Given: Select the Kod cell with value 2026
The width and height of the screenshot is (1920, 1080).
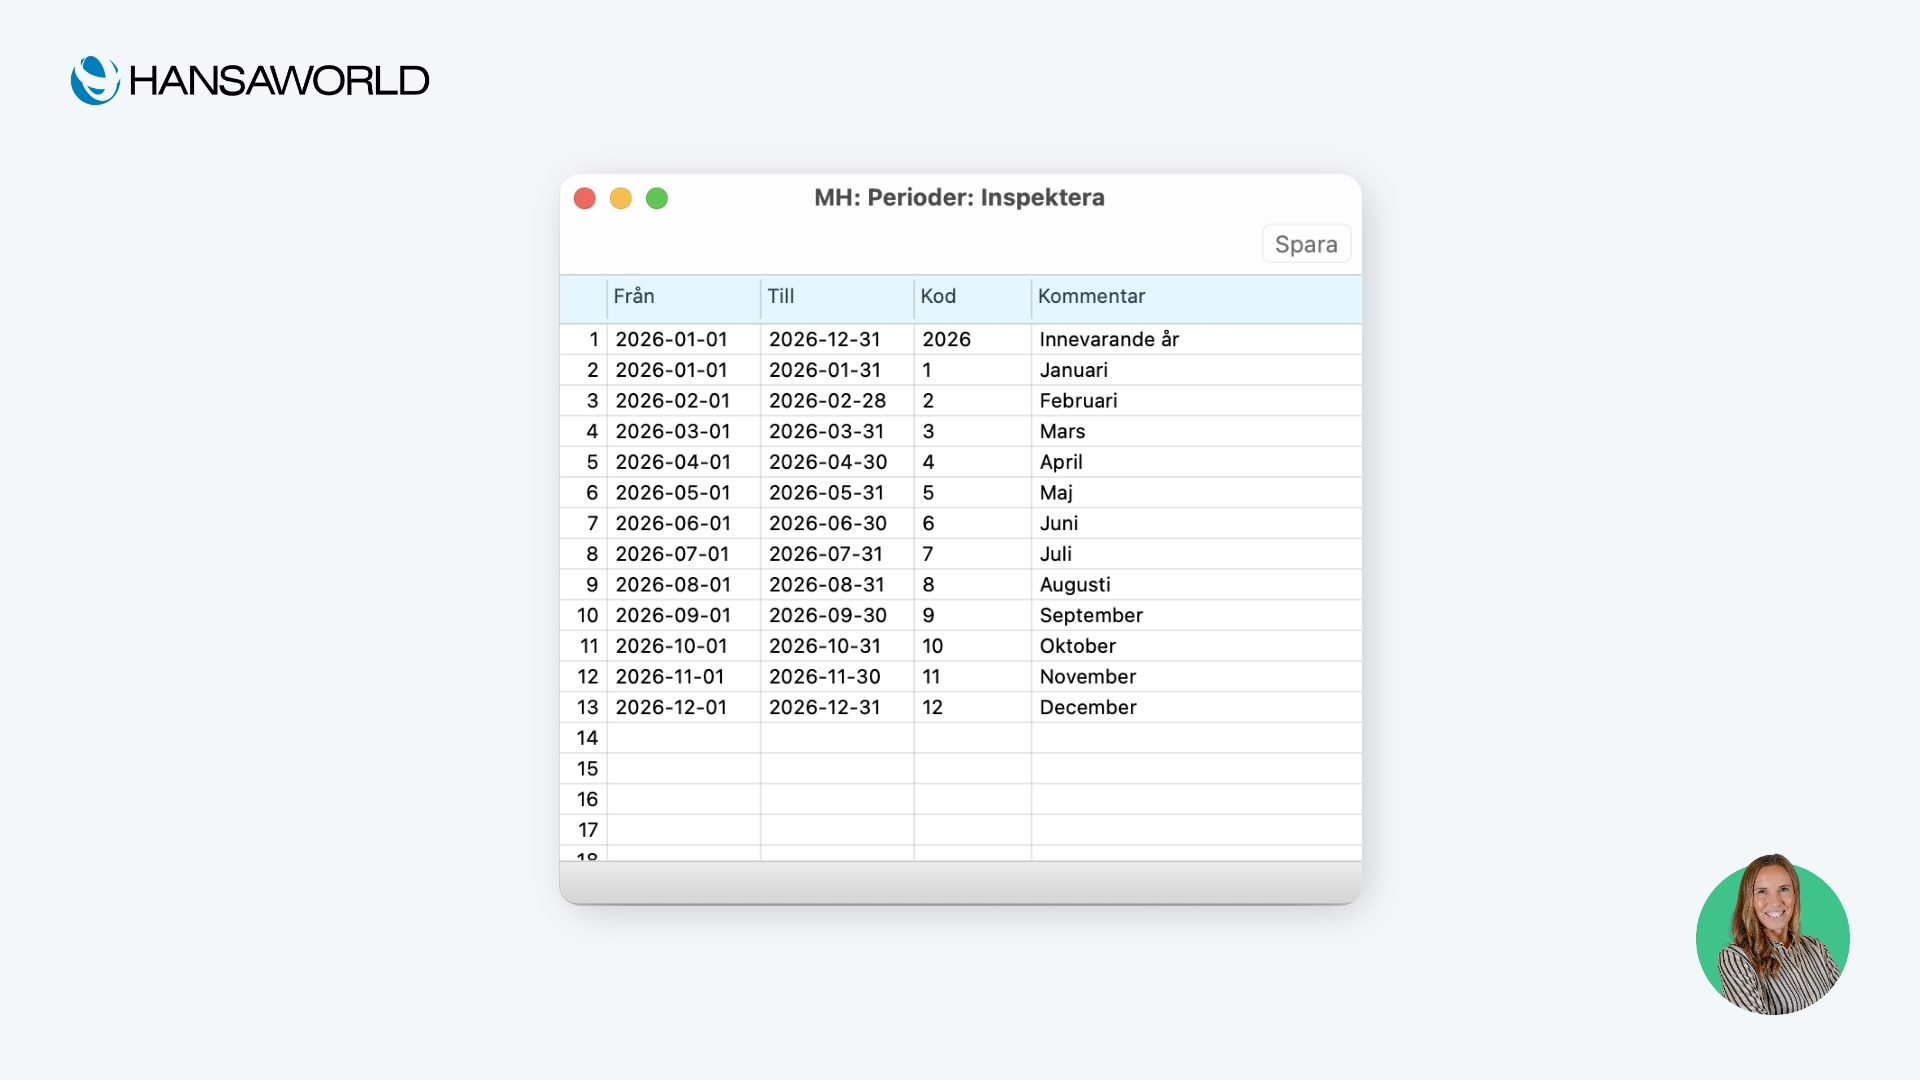Looking at the screenshot, I should coord(946,339).
